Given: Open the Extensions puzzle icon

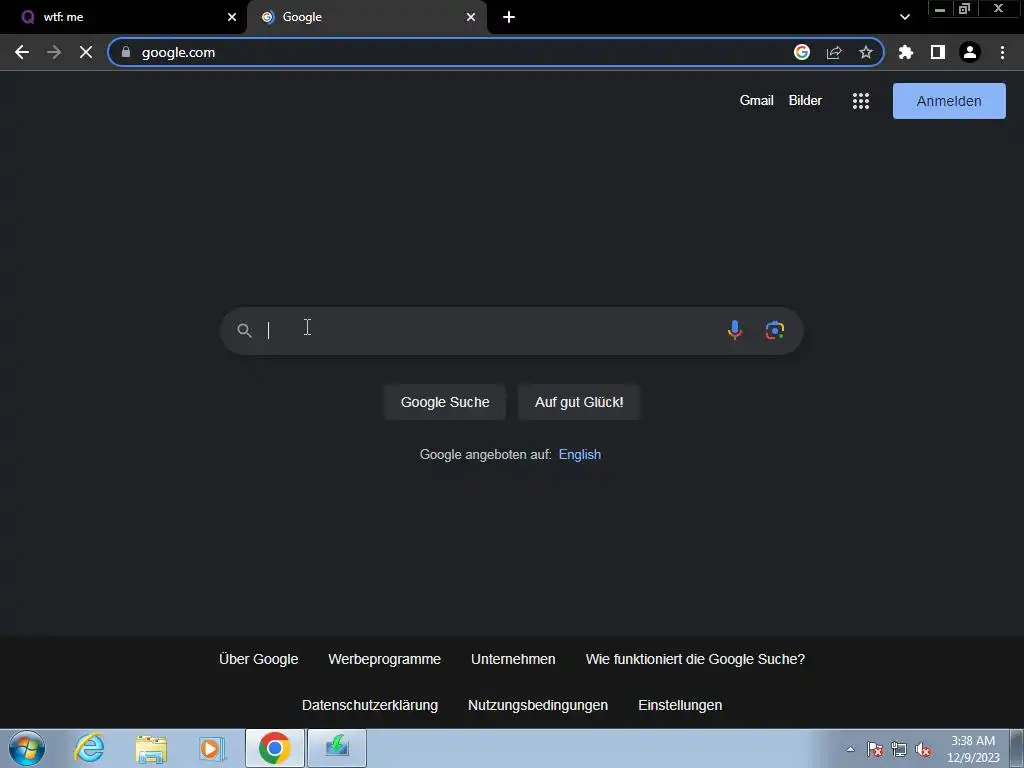Looking at the screenshot, I should [x=906, y=52].
